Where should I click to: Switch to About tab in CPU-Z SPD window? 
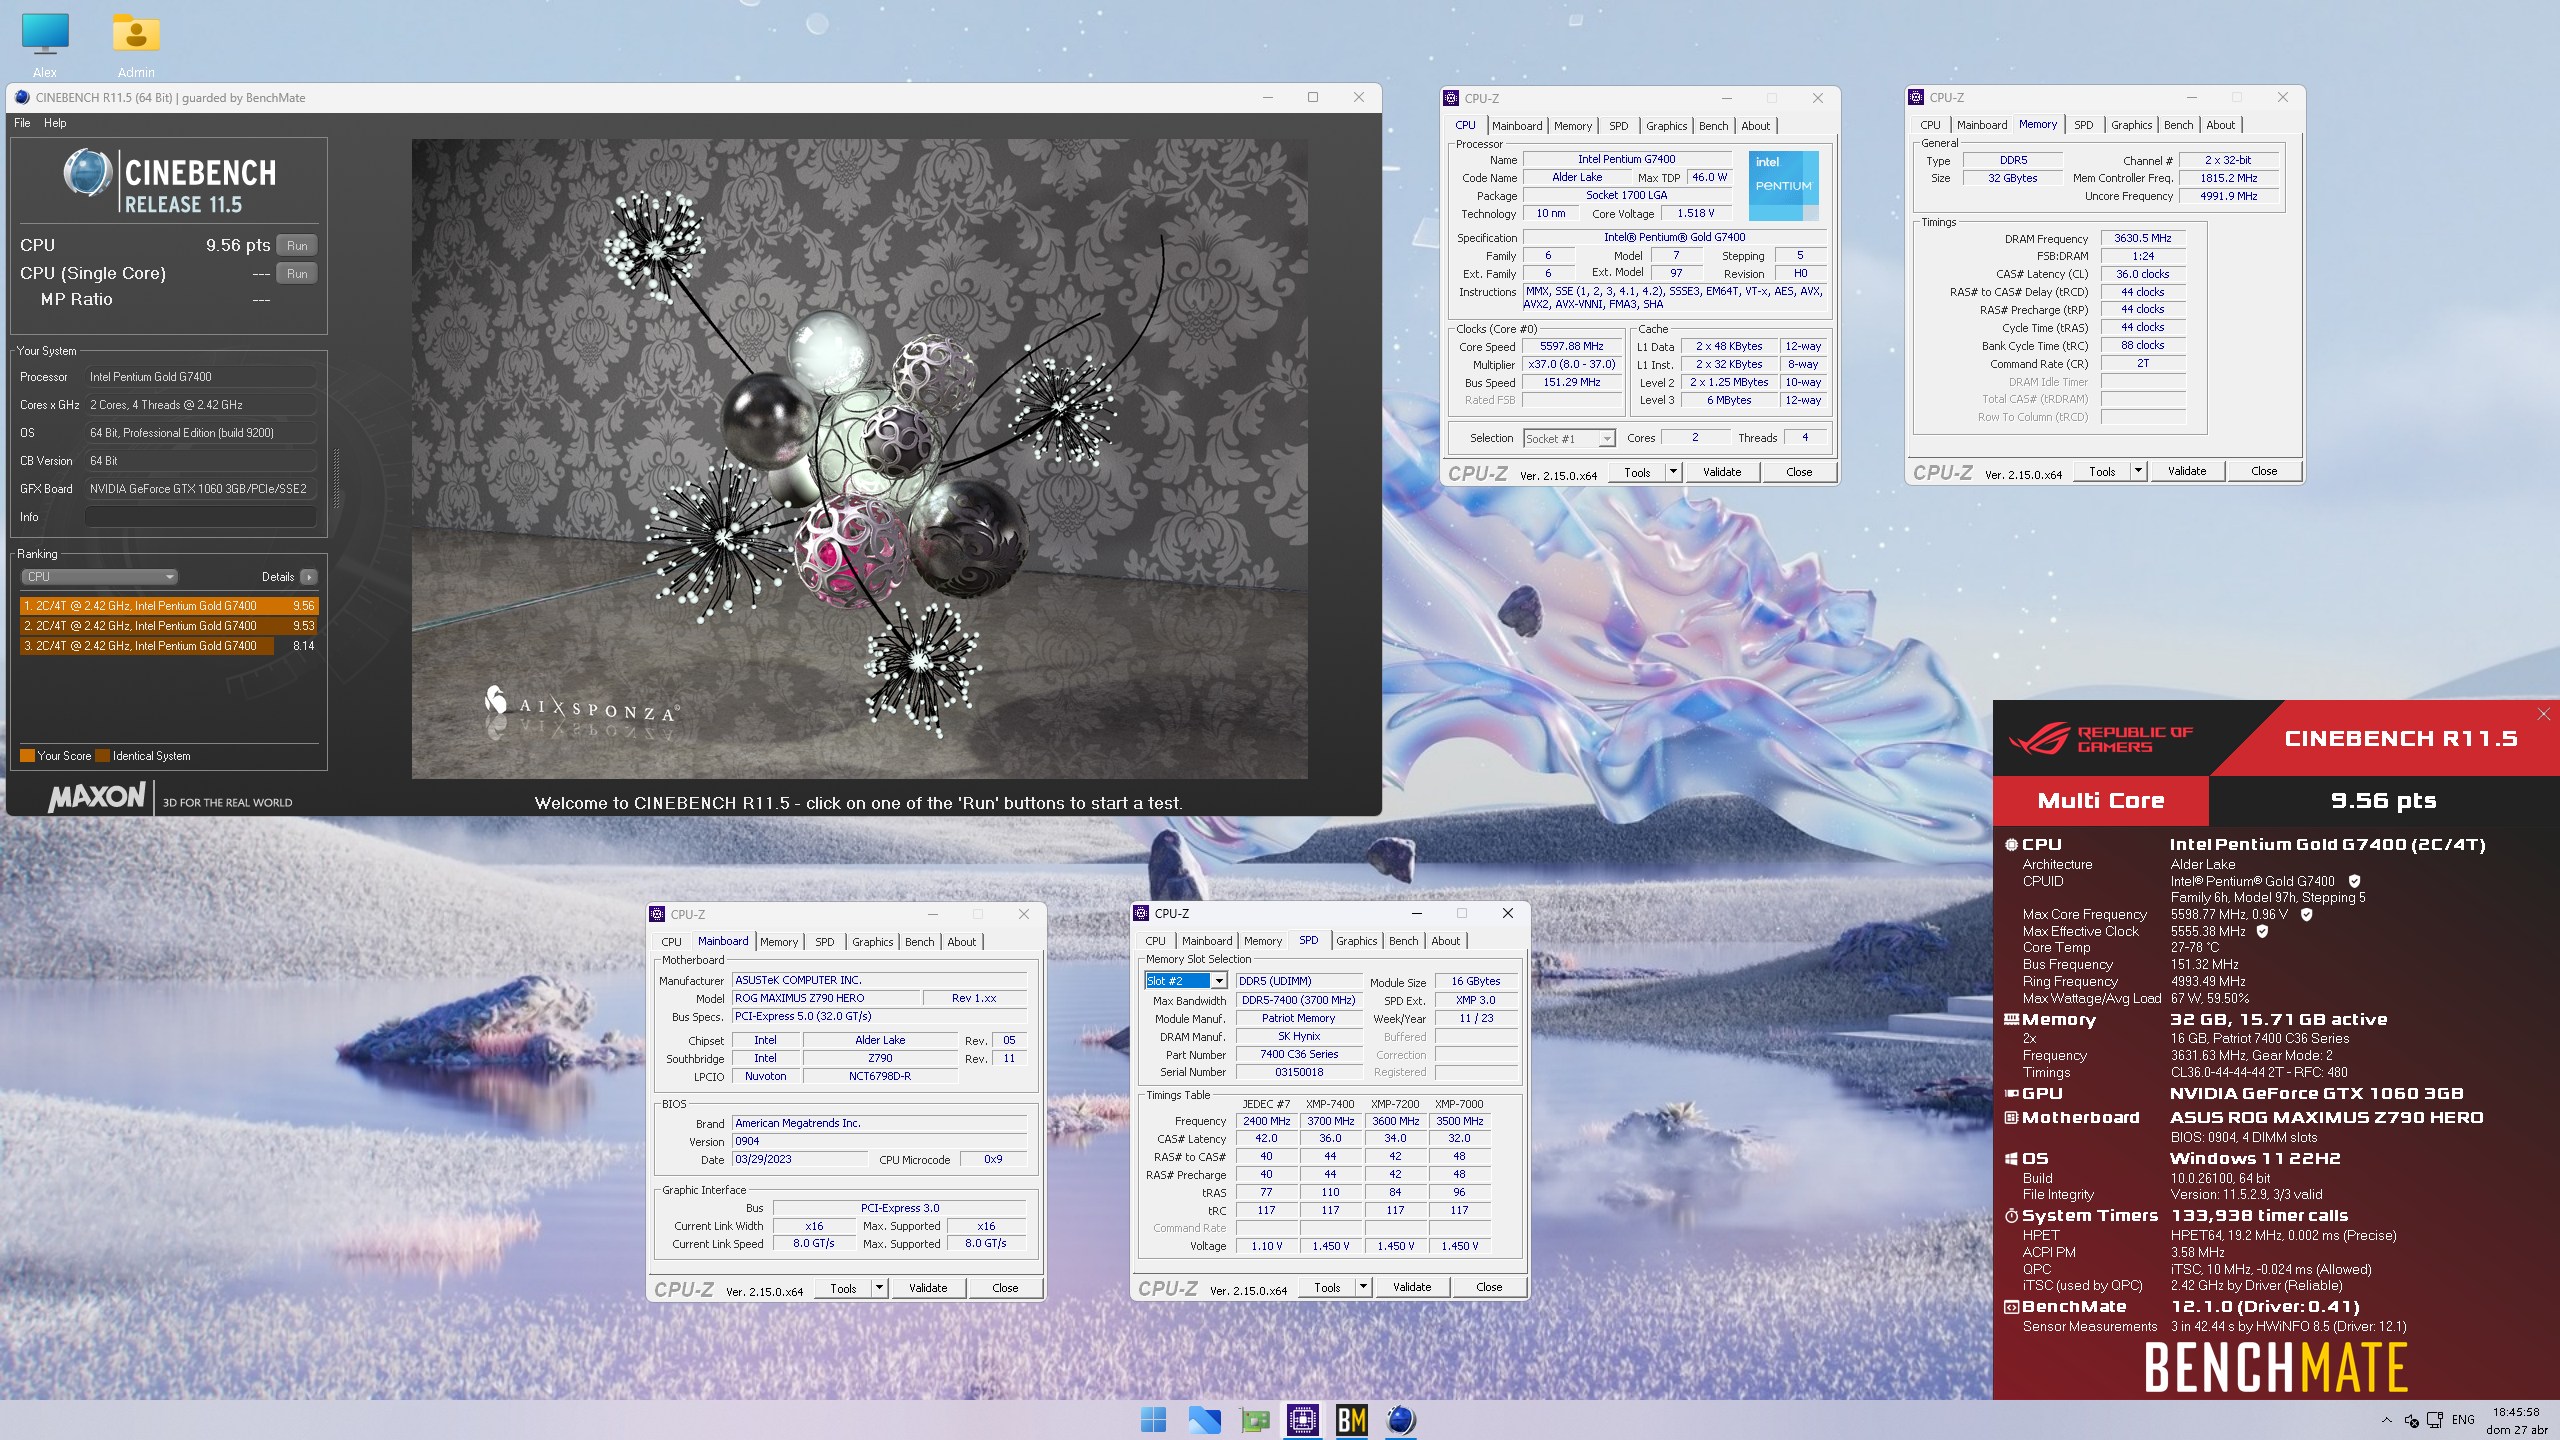(1445, 941)
